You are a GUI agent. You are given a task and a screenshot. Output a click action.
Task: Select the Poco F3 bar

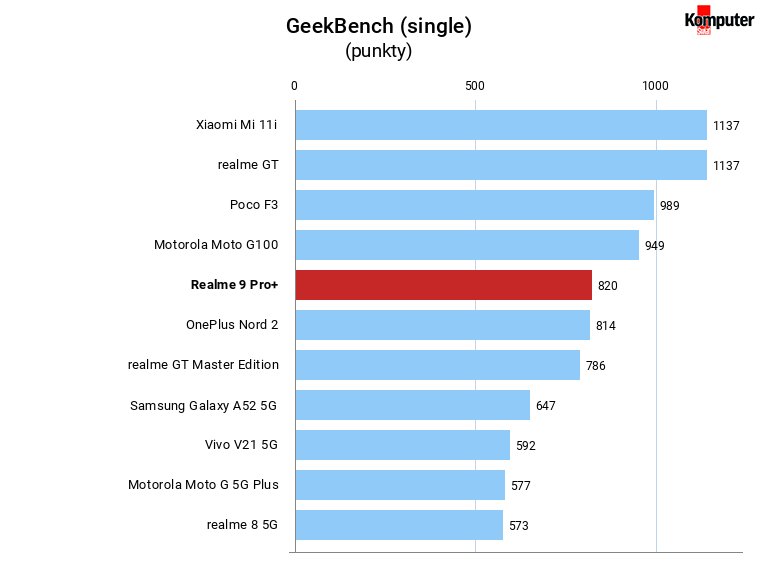tap(475, 205)
